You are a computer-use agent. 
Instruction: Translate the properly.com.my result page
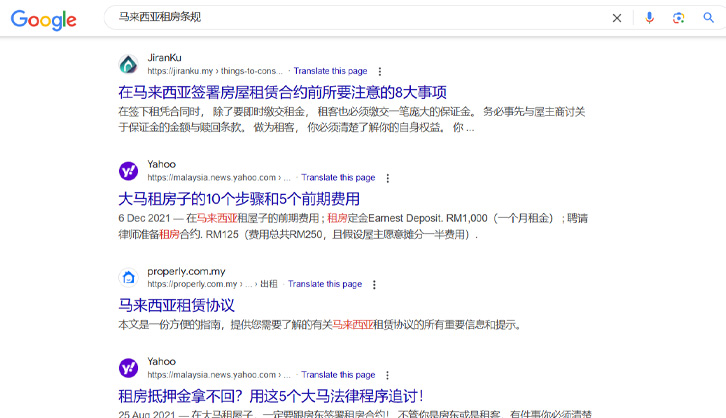(325, 284)
